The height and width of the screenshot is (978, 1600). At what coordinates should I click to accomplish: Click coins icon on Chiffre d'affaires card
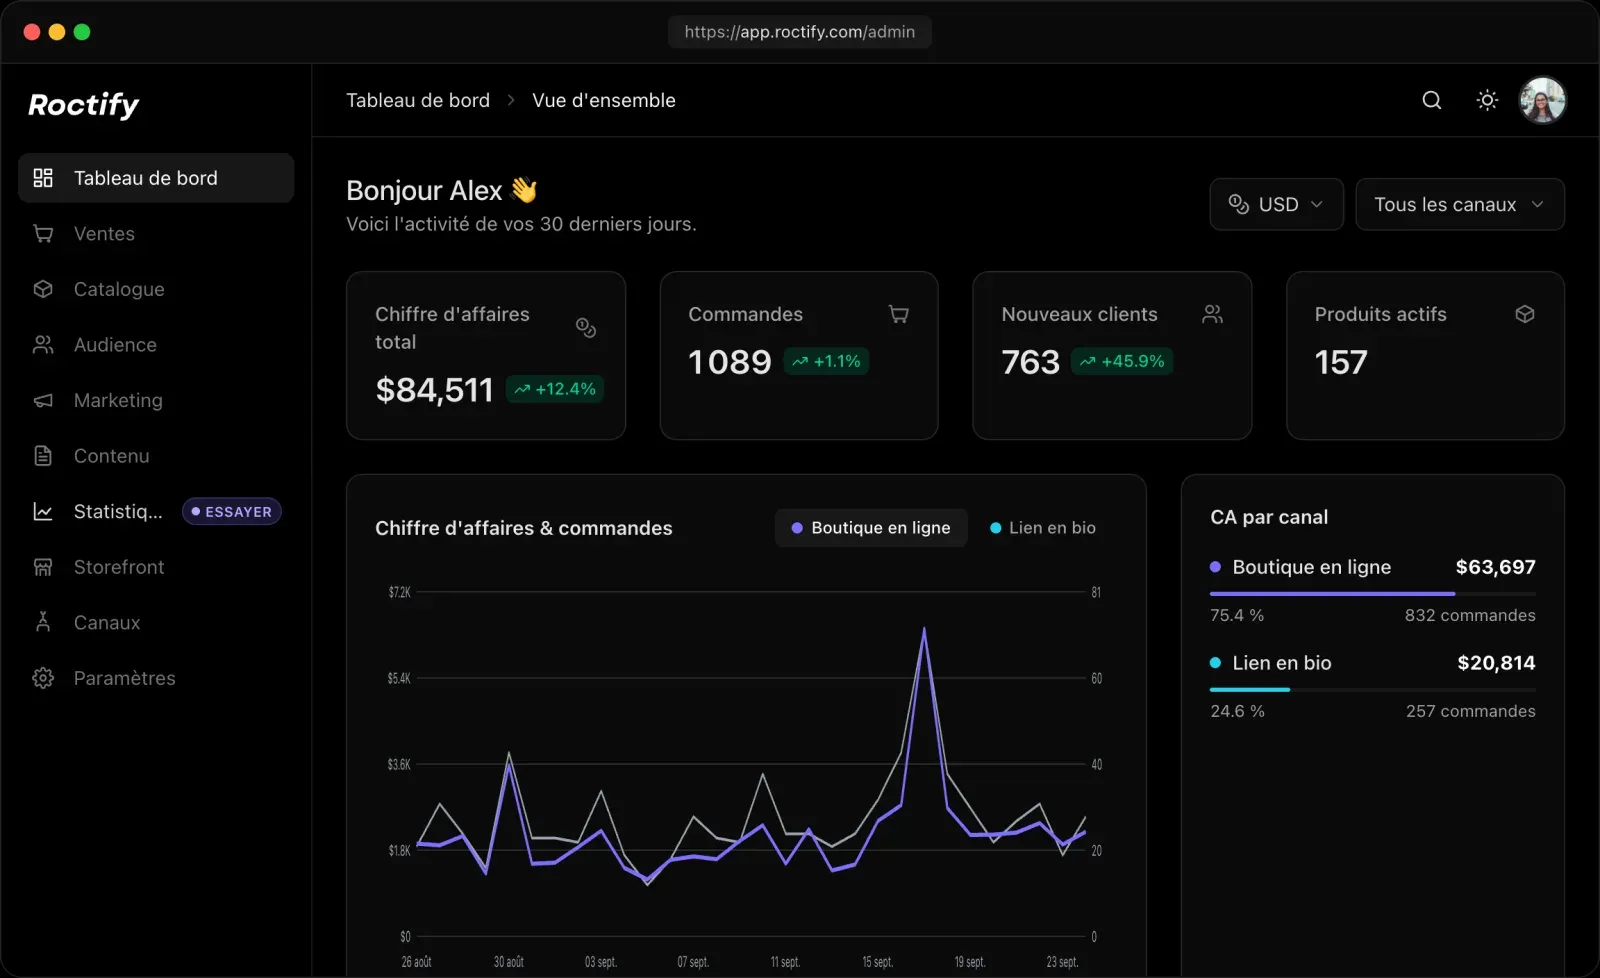click(586, 328)
